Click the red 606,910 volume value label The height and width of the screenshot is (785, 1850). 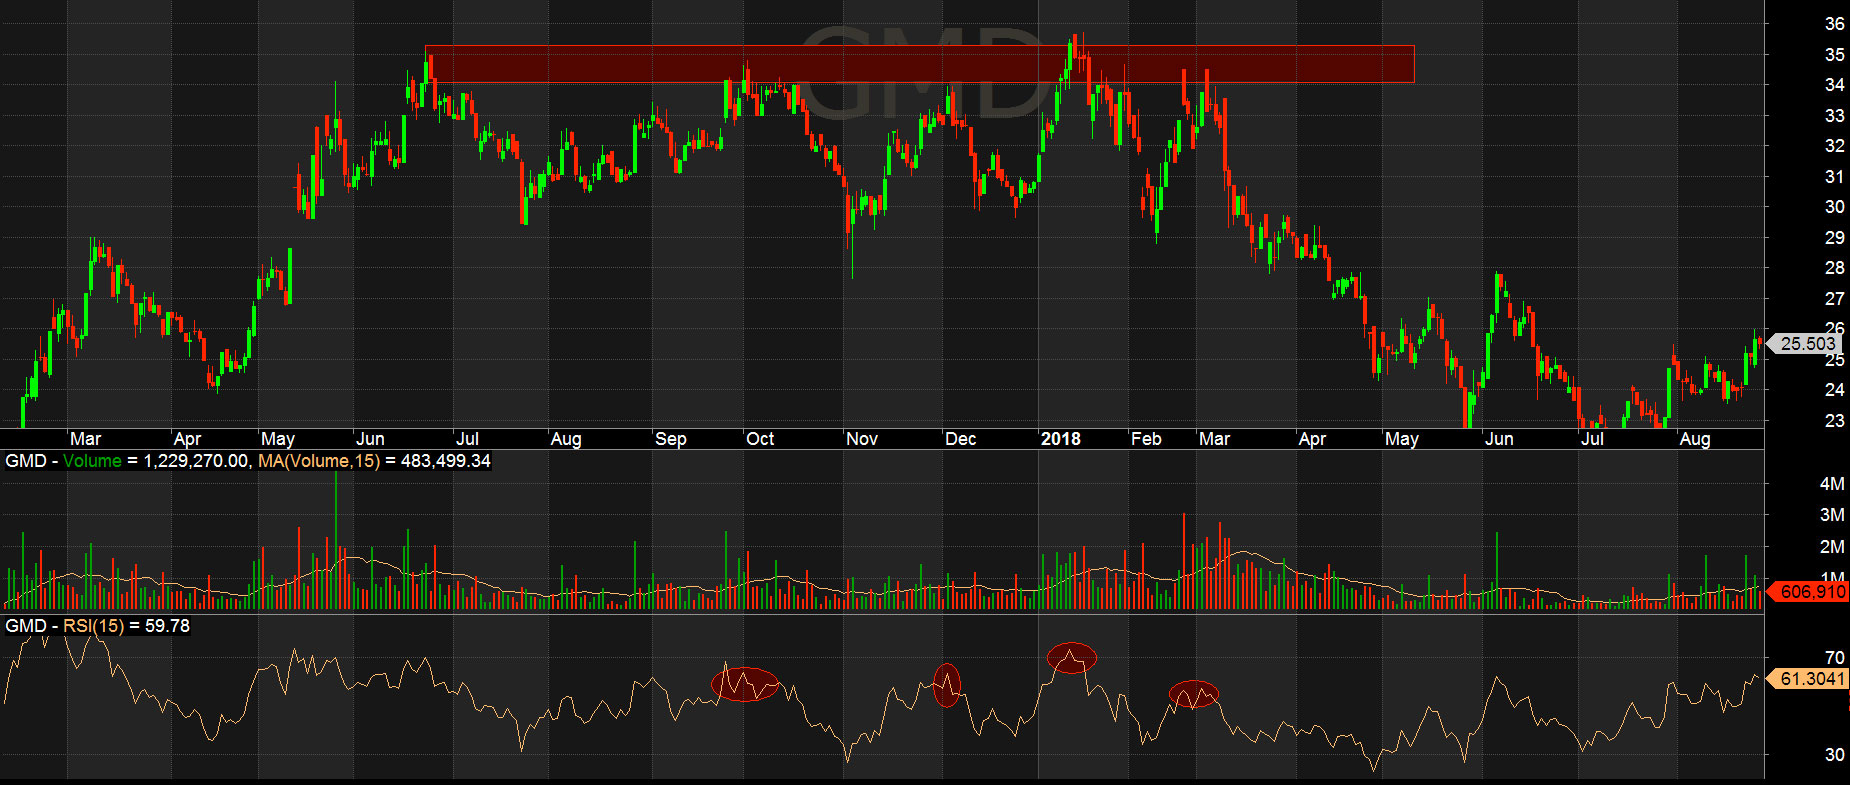point(1812,592)
